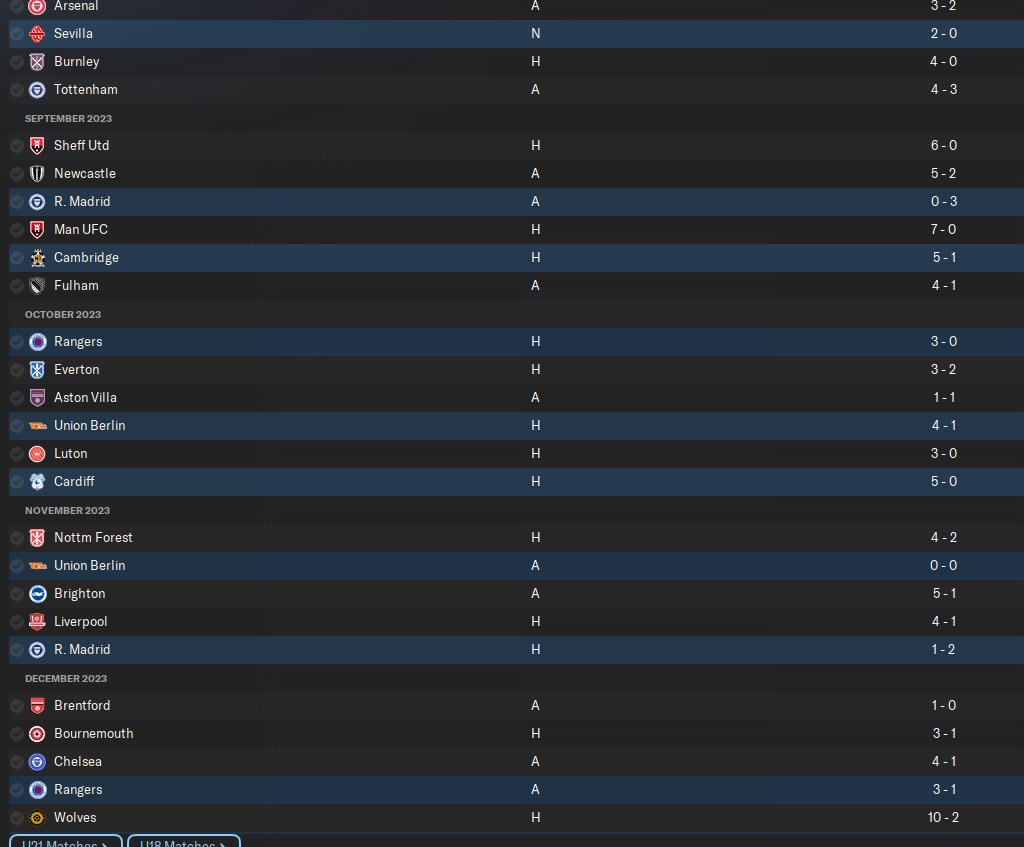The width and height of the screenshot is (1024, 847).
Task: Open the U21 Matches section
Action: (x=66, y=842)
